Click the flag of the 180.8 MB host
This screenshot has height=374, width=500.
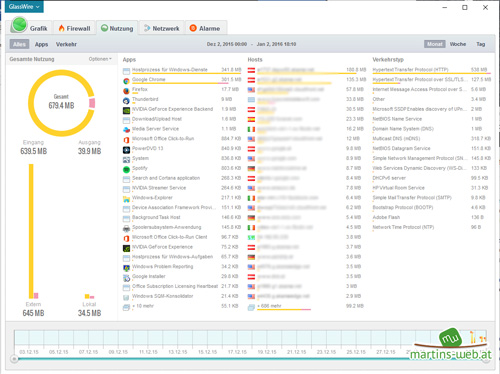tap(251, 70)
